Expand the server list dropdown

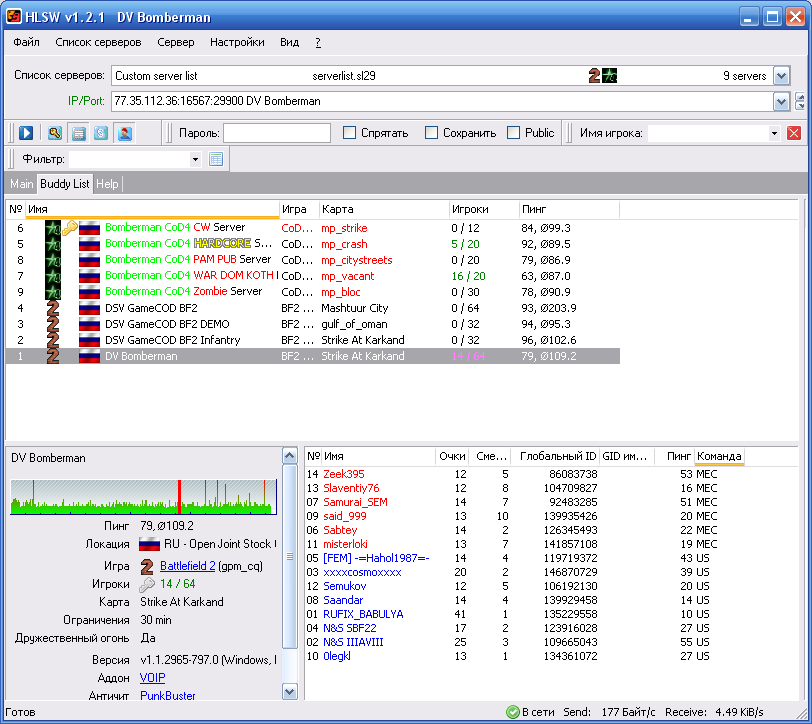click(x=781, y=76)
